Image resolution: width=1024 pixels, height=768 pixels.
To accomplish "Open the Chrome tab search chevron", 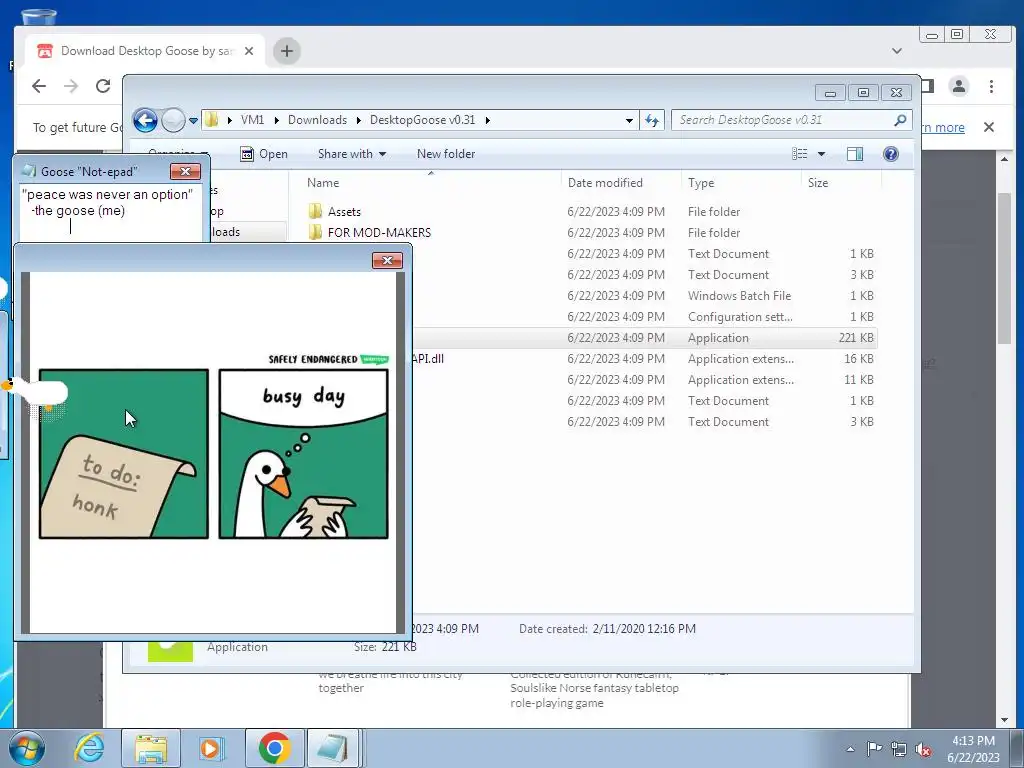I will pos(897,51).
